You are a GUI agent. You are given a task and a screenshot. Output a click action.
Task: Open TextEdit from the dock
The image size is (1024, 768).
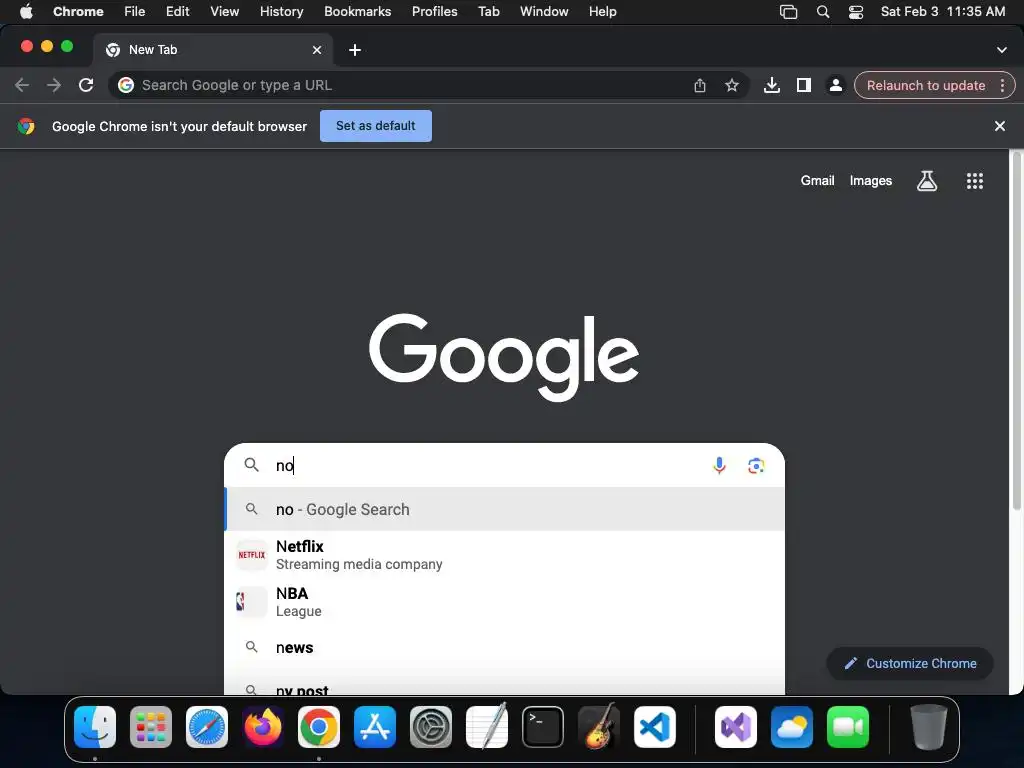point(487,727)
